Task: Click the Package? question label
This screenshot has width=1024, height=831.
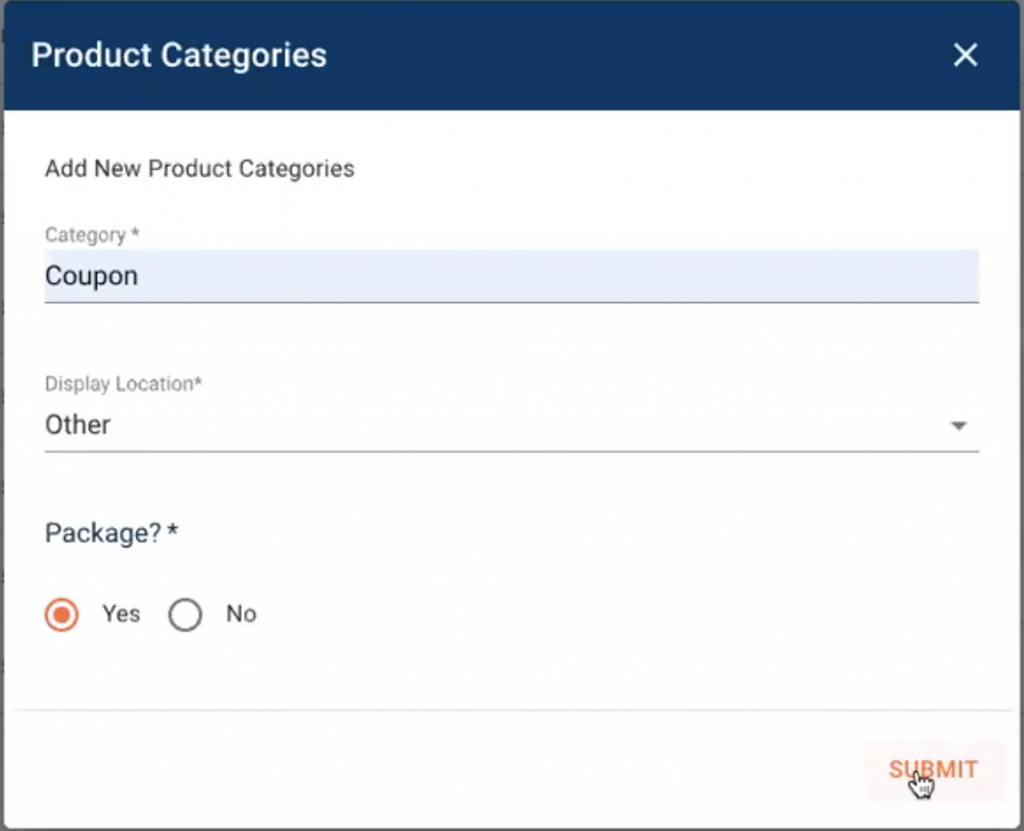Action: [x=111, y=533]
